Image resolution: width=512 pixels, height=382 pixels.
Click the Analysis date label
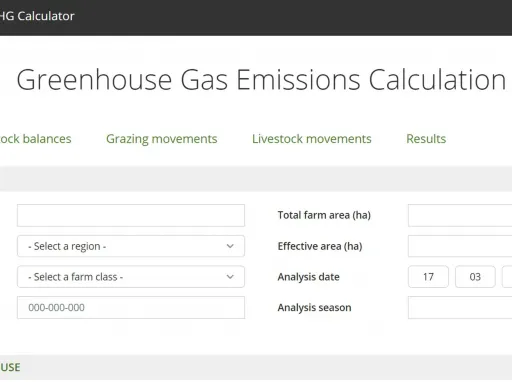coord(309,277)
